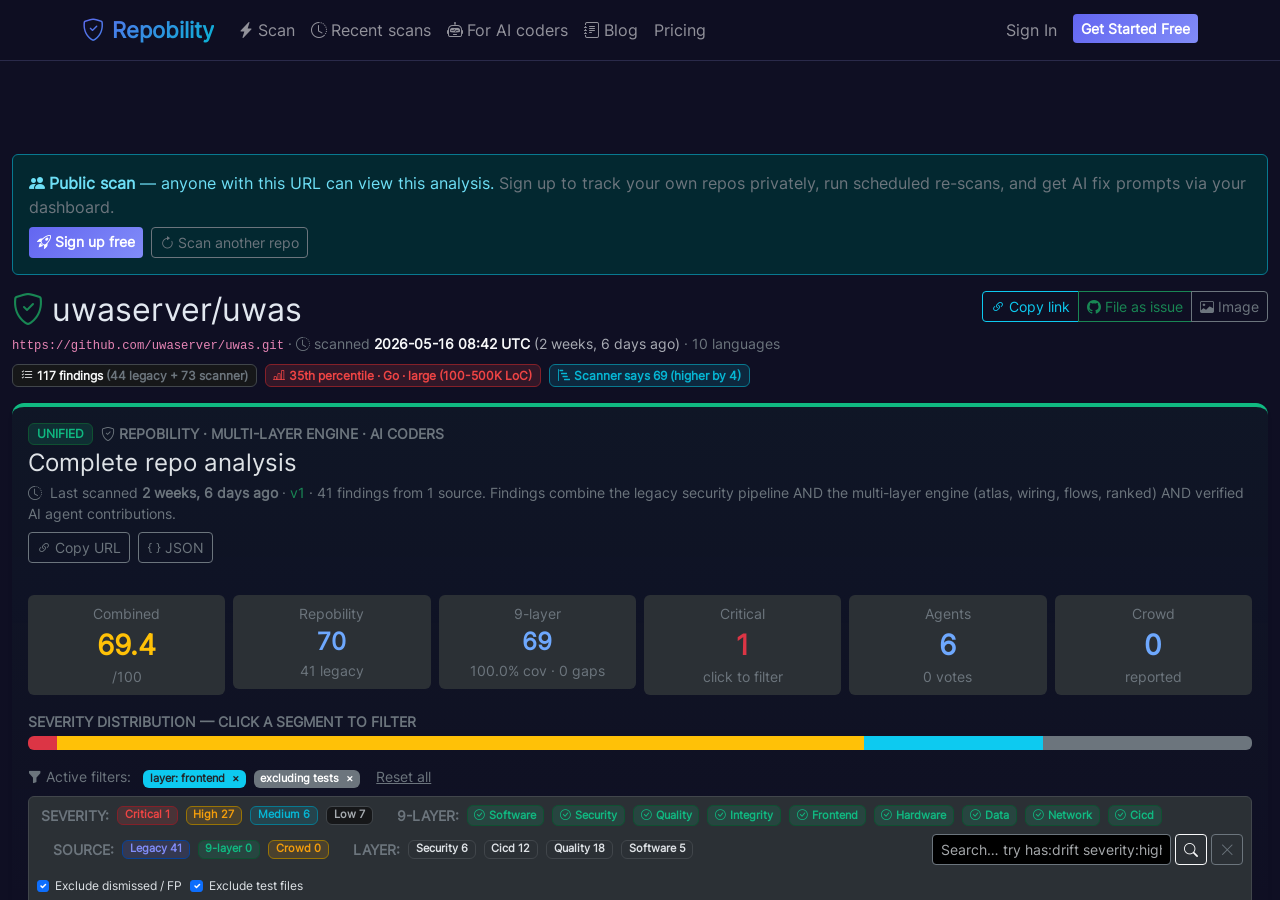
Task: Click the UNIFIED badge
Action: (60, 434)
